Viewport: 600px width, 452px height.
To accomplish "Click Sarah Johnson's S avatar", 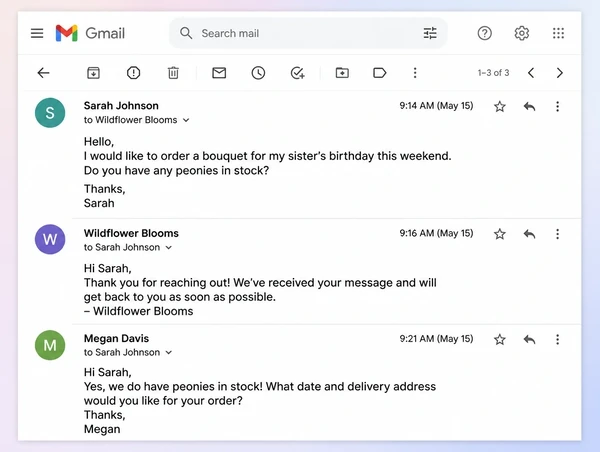I will (x=50, y=113).
